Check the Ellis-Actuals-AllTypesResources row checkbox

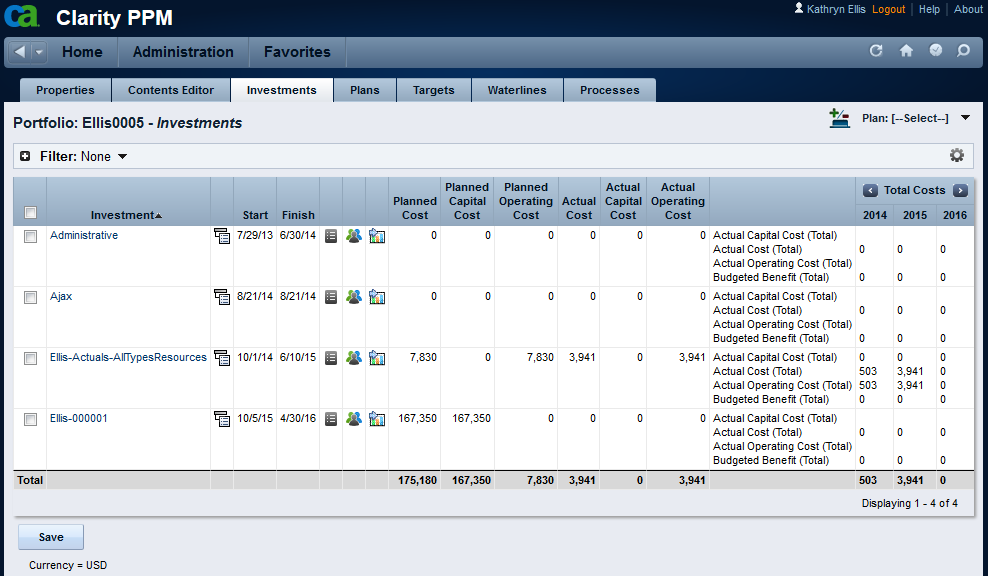(30, 359)
